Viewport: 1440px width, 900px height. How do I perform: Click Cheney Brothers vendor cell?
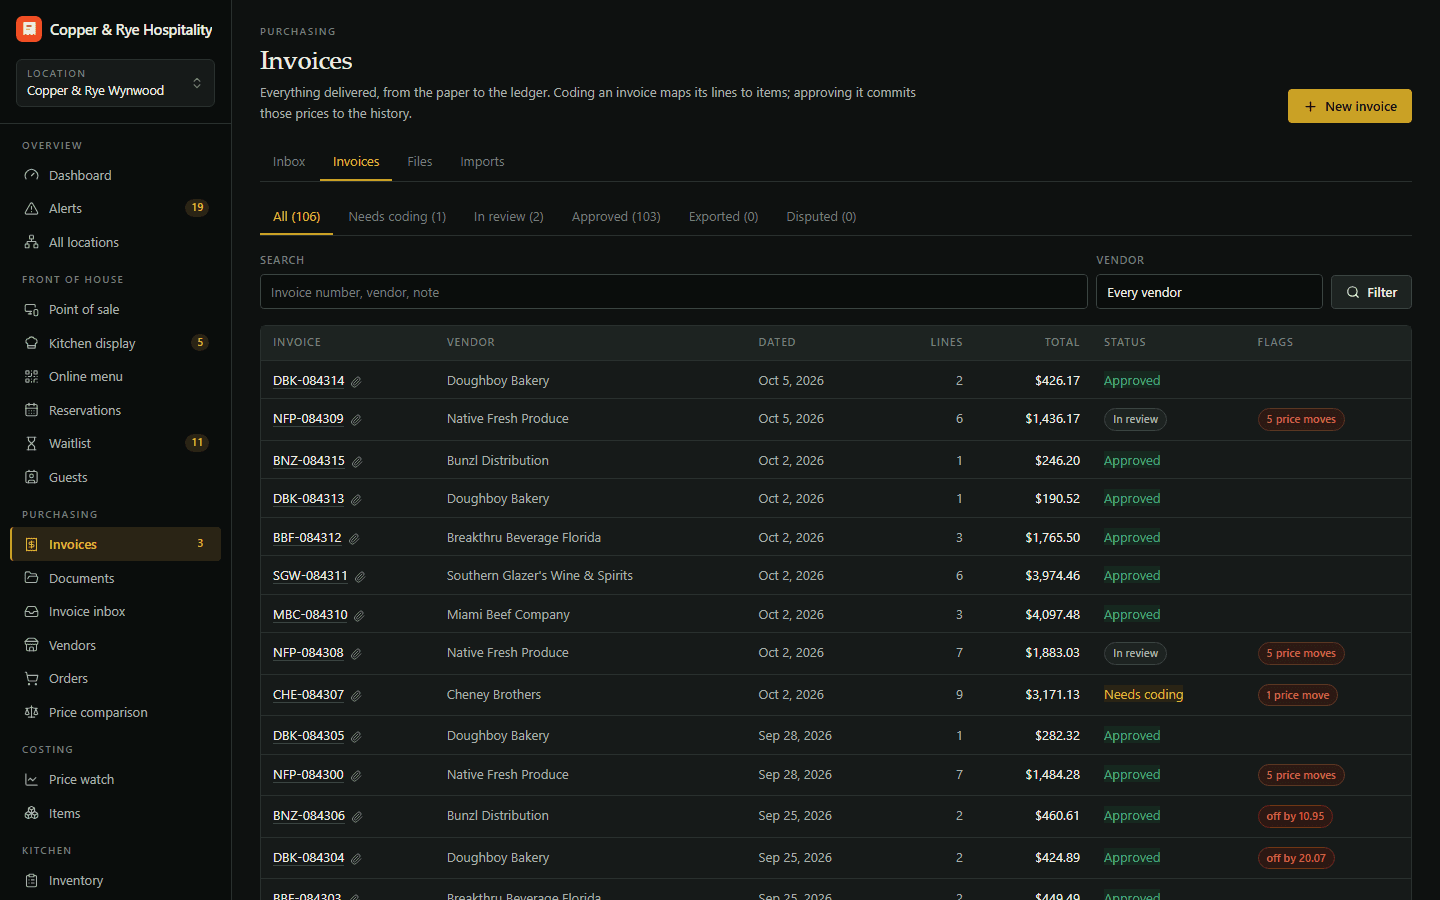494,694
